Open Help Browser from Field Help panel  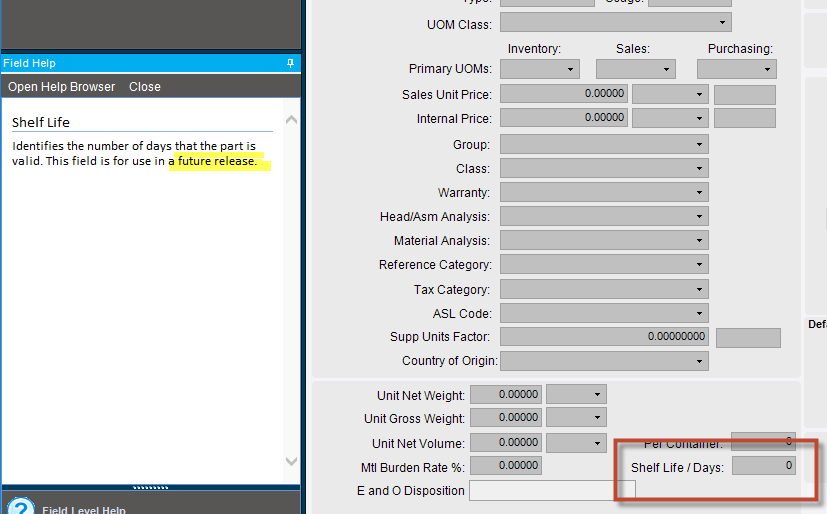click(61, 86)
